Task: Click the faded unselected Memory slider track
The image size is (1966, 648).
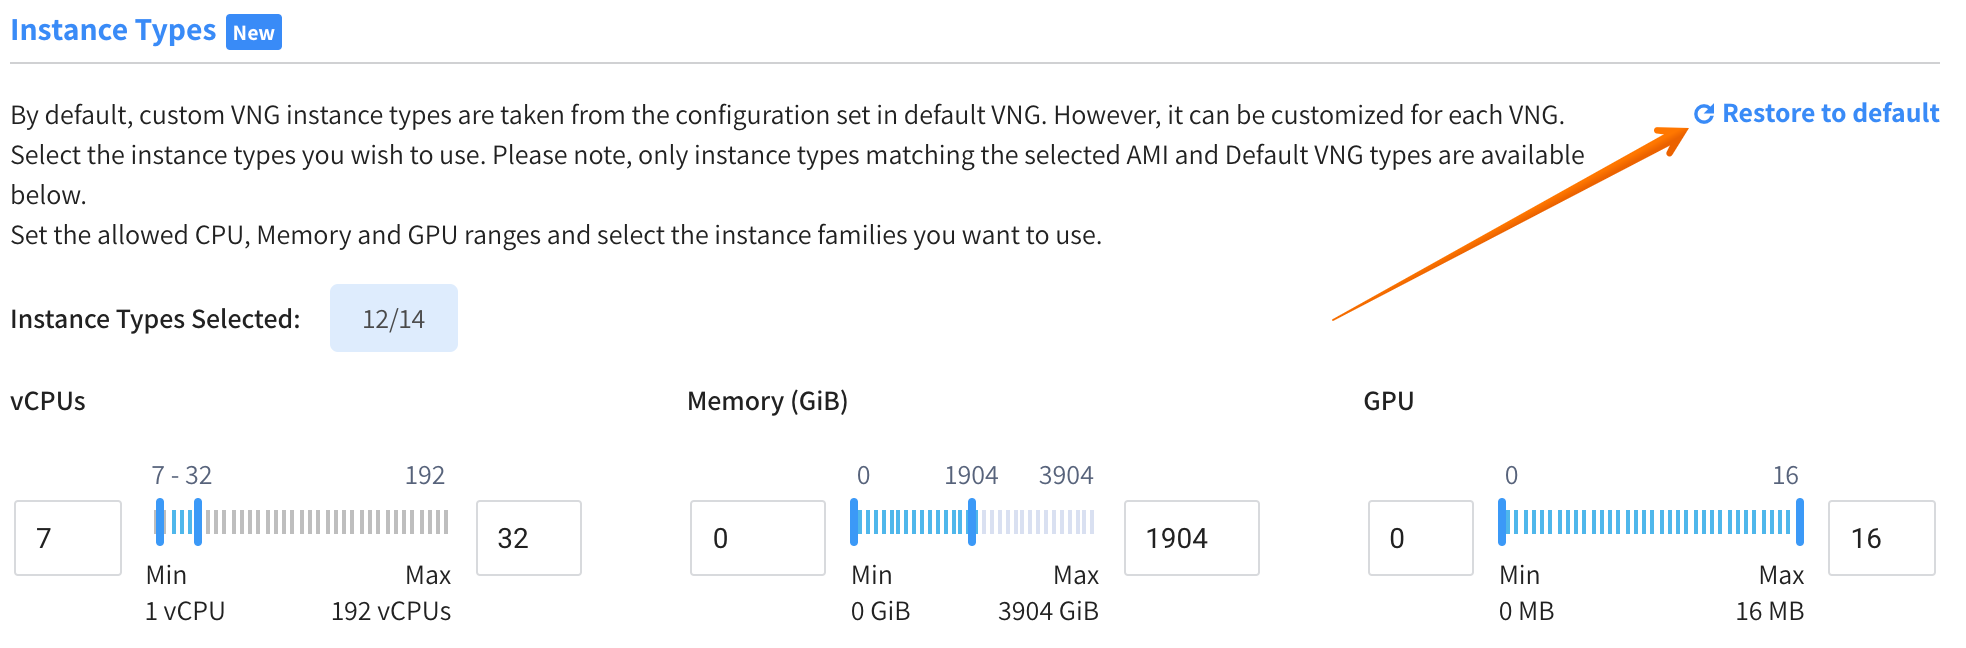Action: 1036,522
